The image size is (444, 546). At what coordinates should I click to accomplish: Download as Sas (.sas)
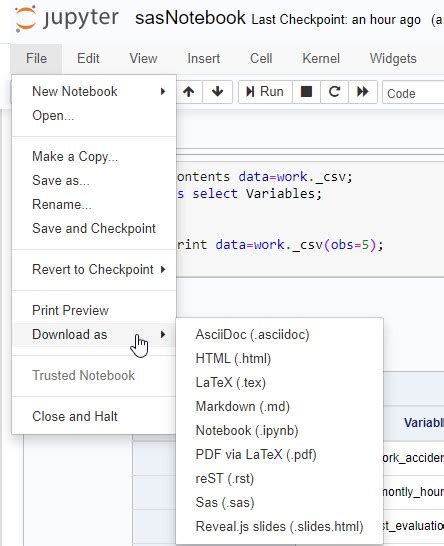point(280,503)
